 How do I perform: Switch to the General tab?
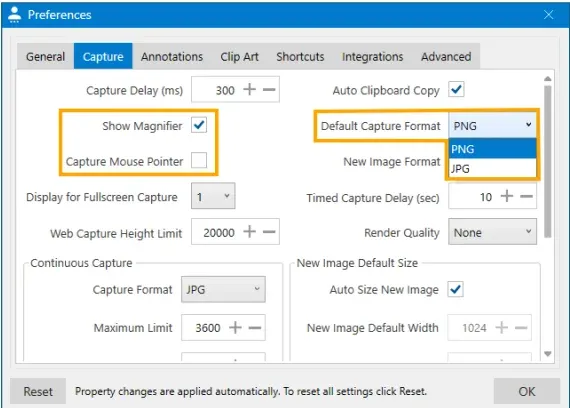(45, 56)
